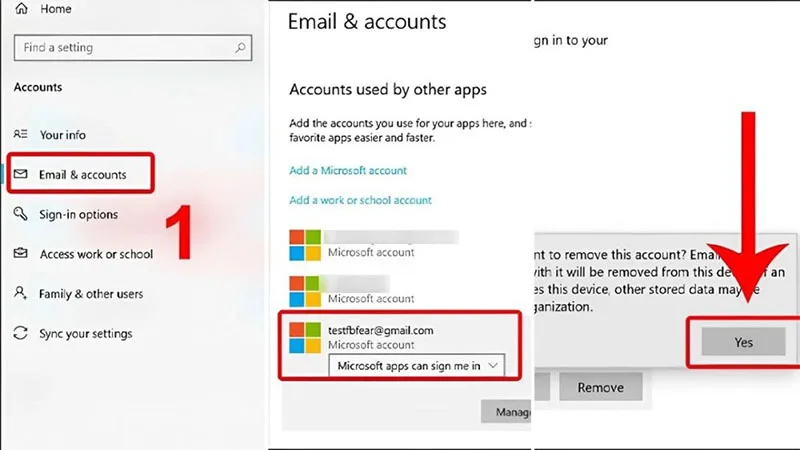Click the Remove button

tap(601, 387)
